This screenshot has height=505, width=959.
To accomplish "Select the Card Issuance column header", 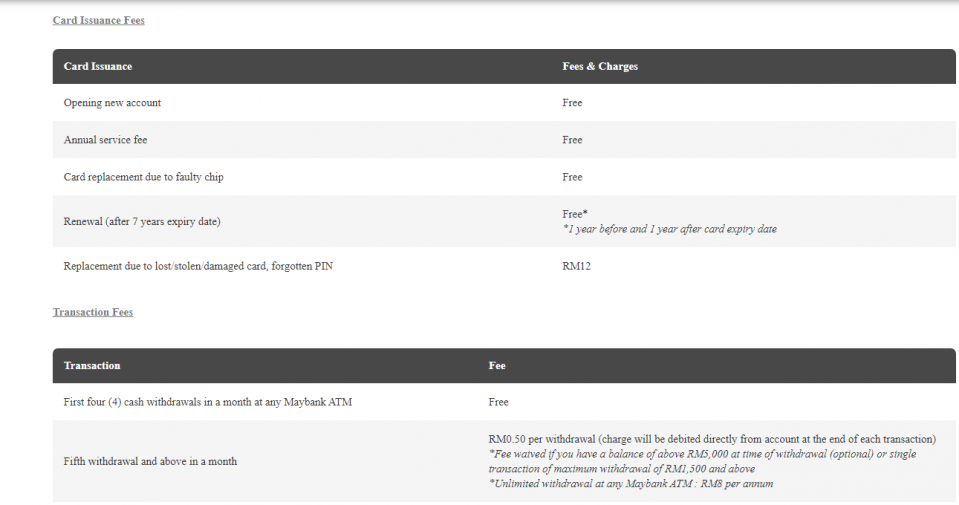I will click(x=98, y=66).
